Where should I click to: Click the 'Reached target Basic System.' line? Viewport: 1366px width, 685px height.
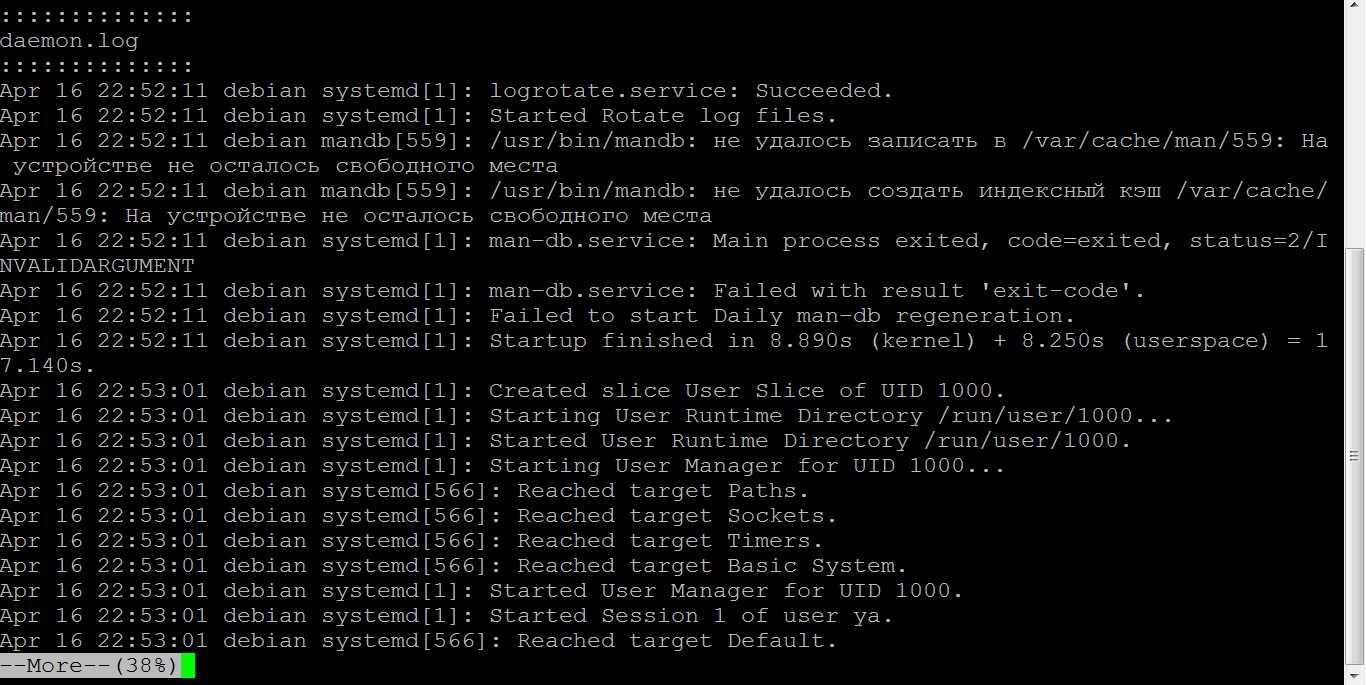(453, 566)
